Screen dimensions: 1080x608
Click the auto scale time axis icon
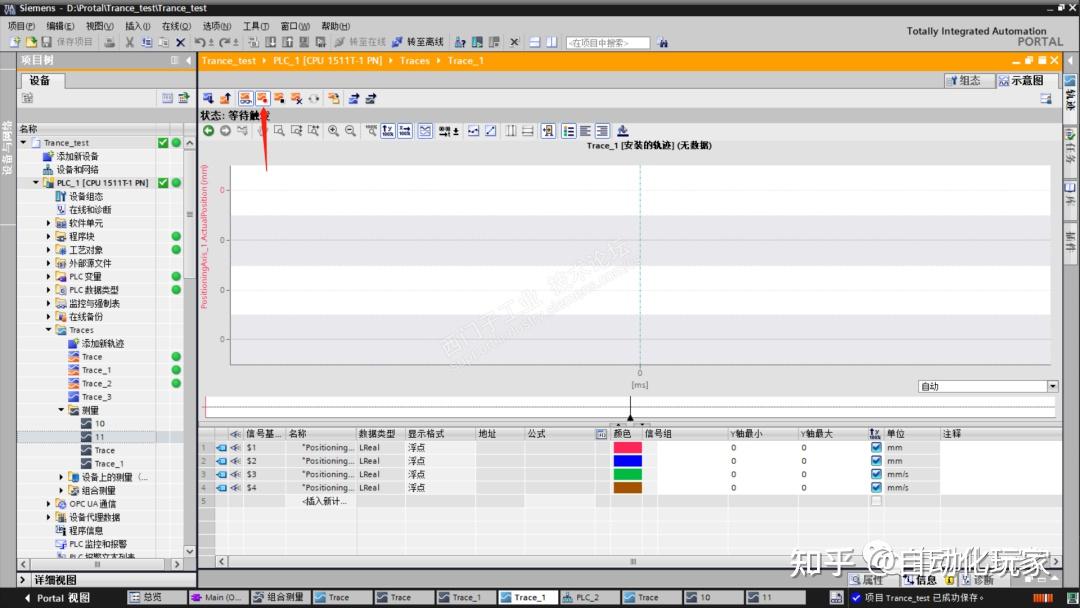(x=405, y=131)
